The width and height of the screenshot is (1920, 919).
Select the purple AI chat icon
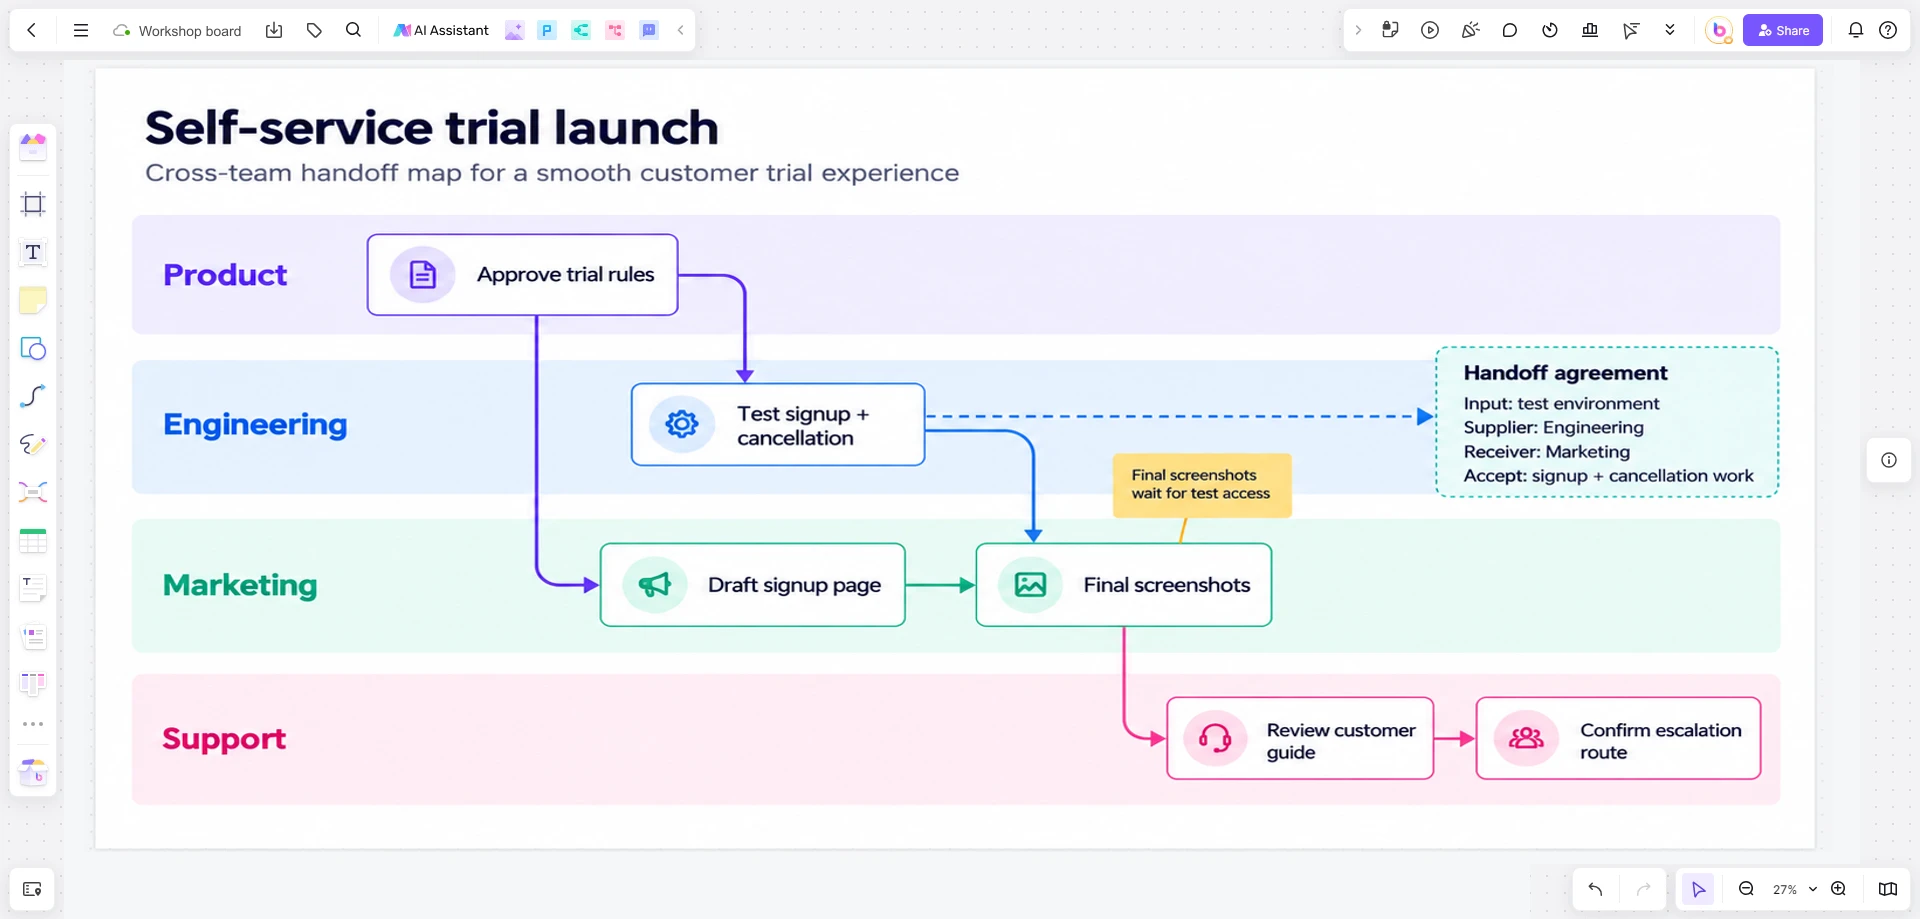pyautogui.click(x=649, y=30)
